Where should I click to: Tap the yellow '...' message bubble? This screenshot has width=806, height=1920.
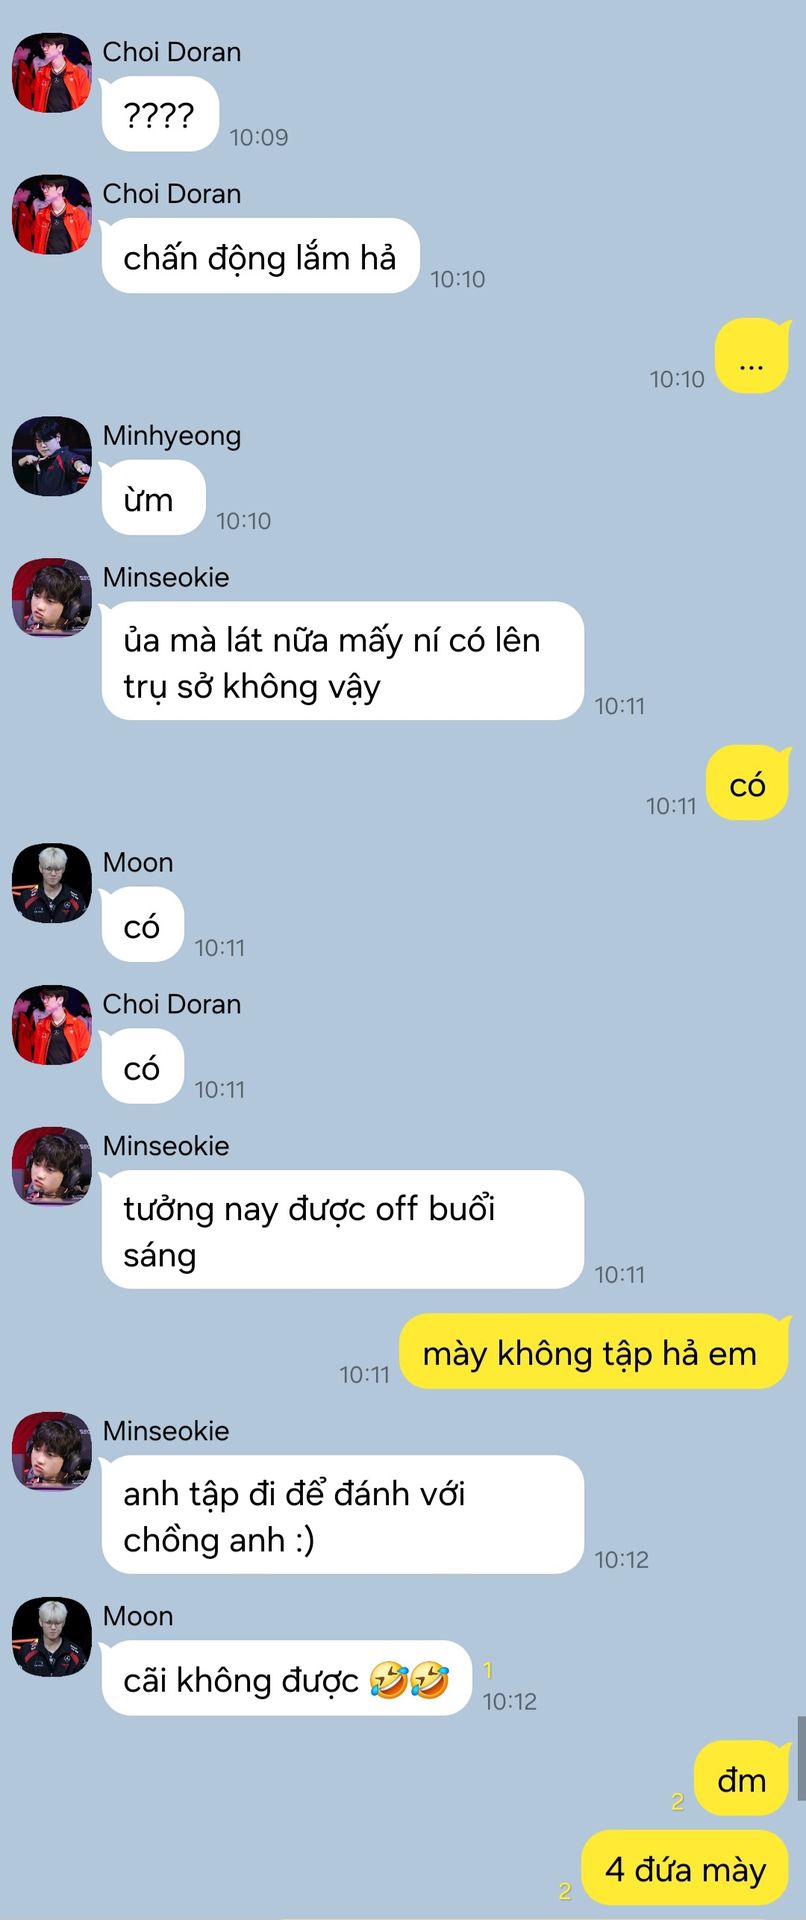click(752, 356)
